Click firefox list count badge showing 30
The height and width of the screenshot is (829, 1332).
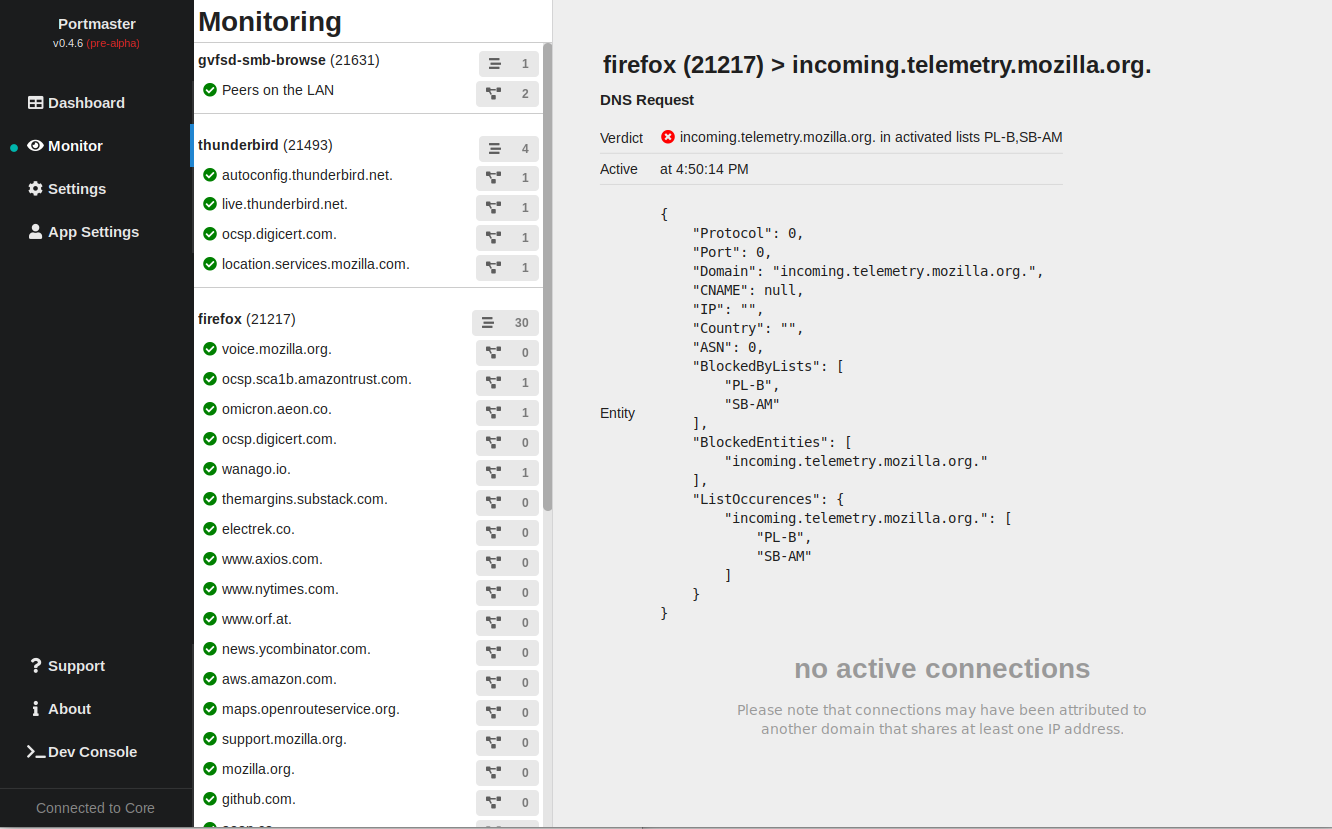pos(506,323)
